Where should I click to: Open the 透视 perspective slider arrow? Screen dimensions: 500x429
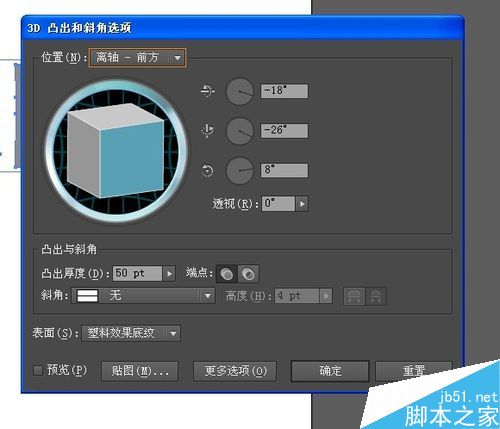coord(302,204)
